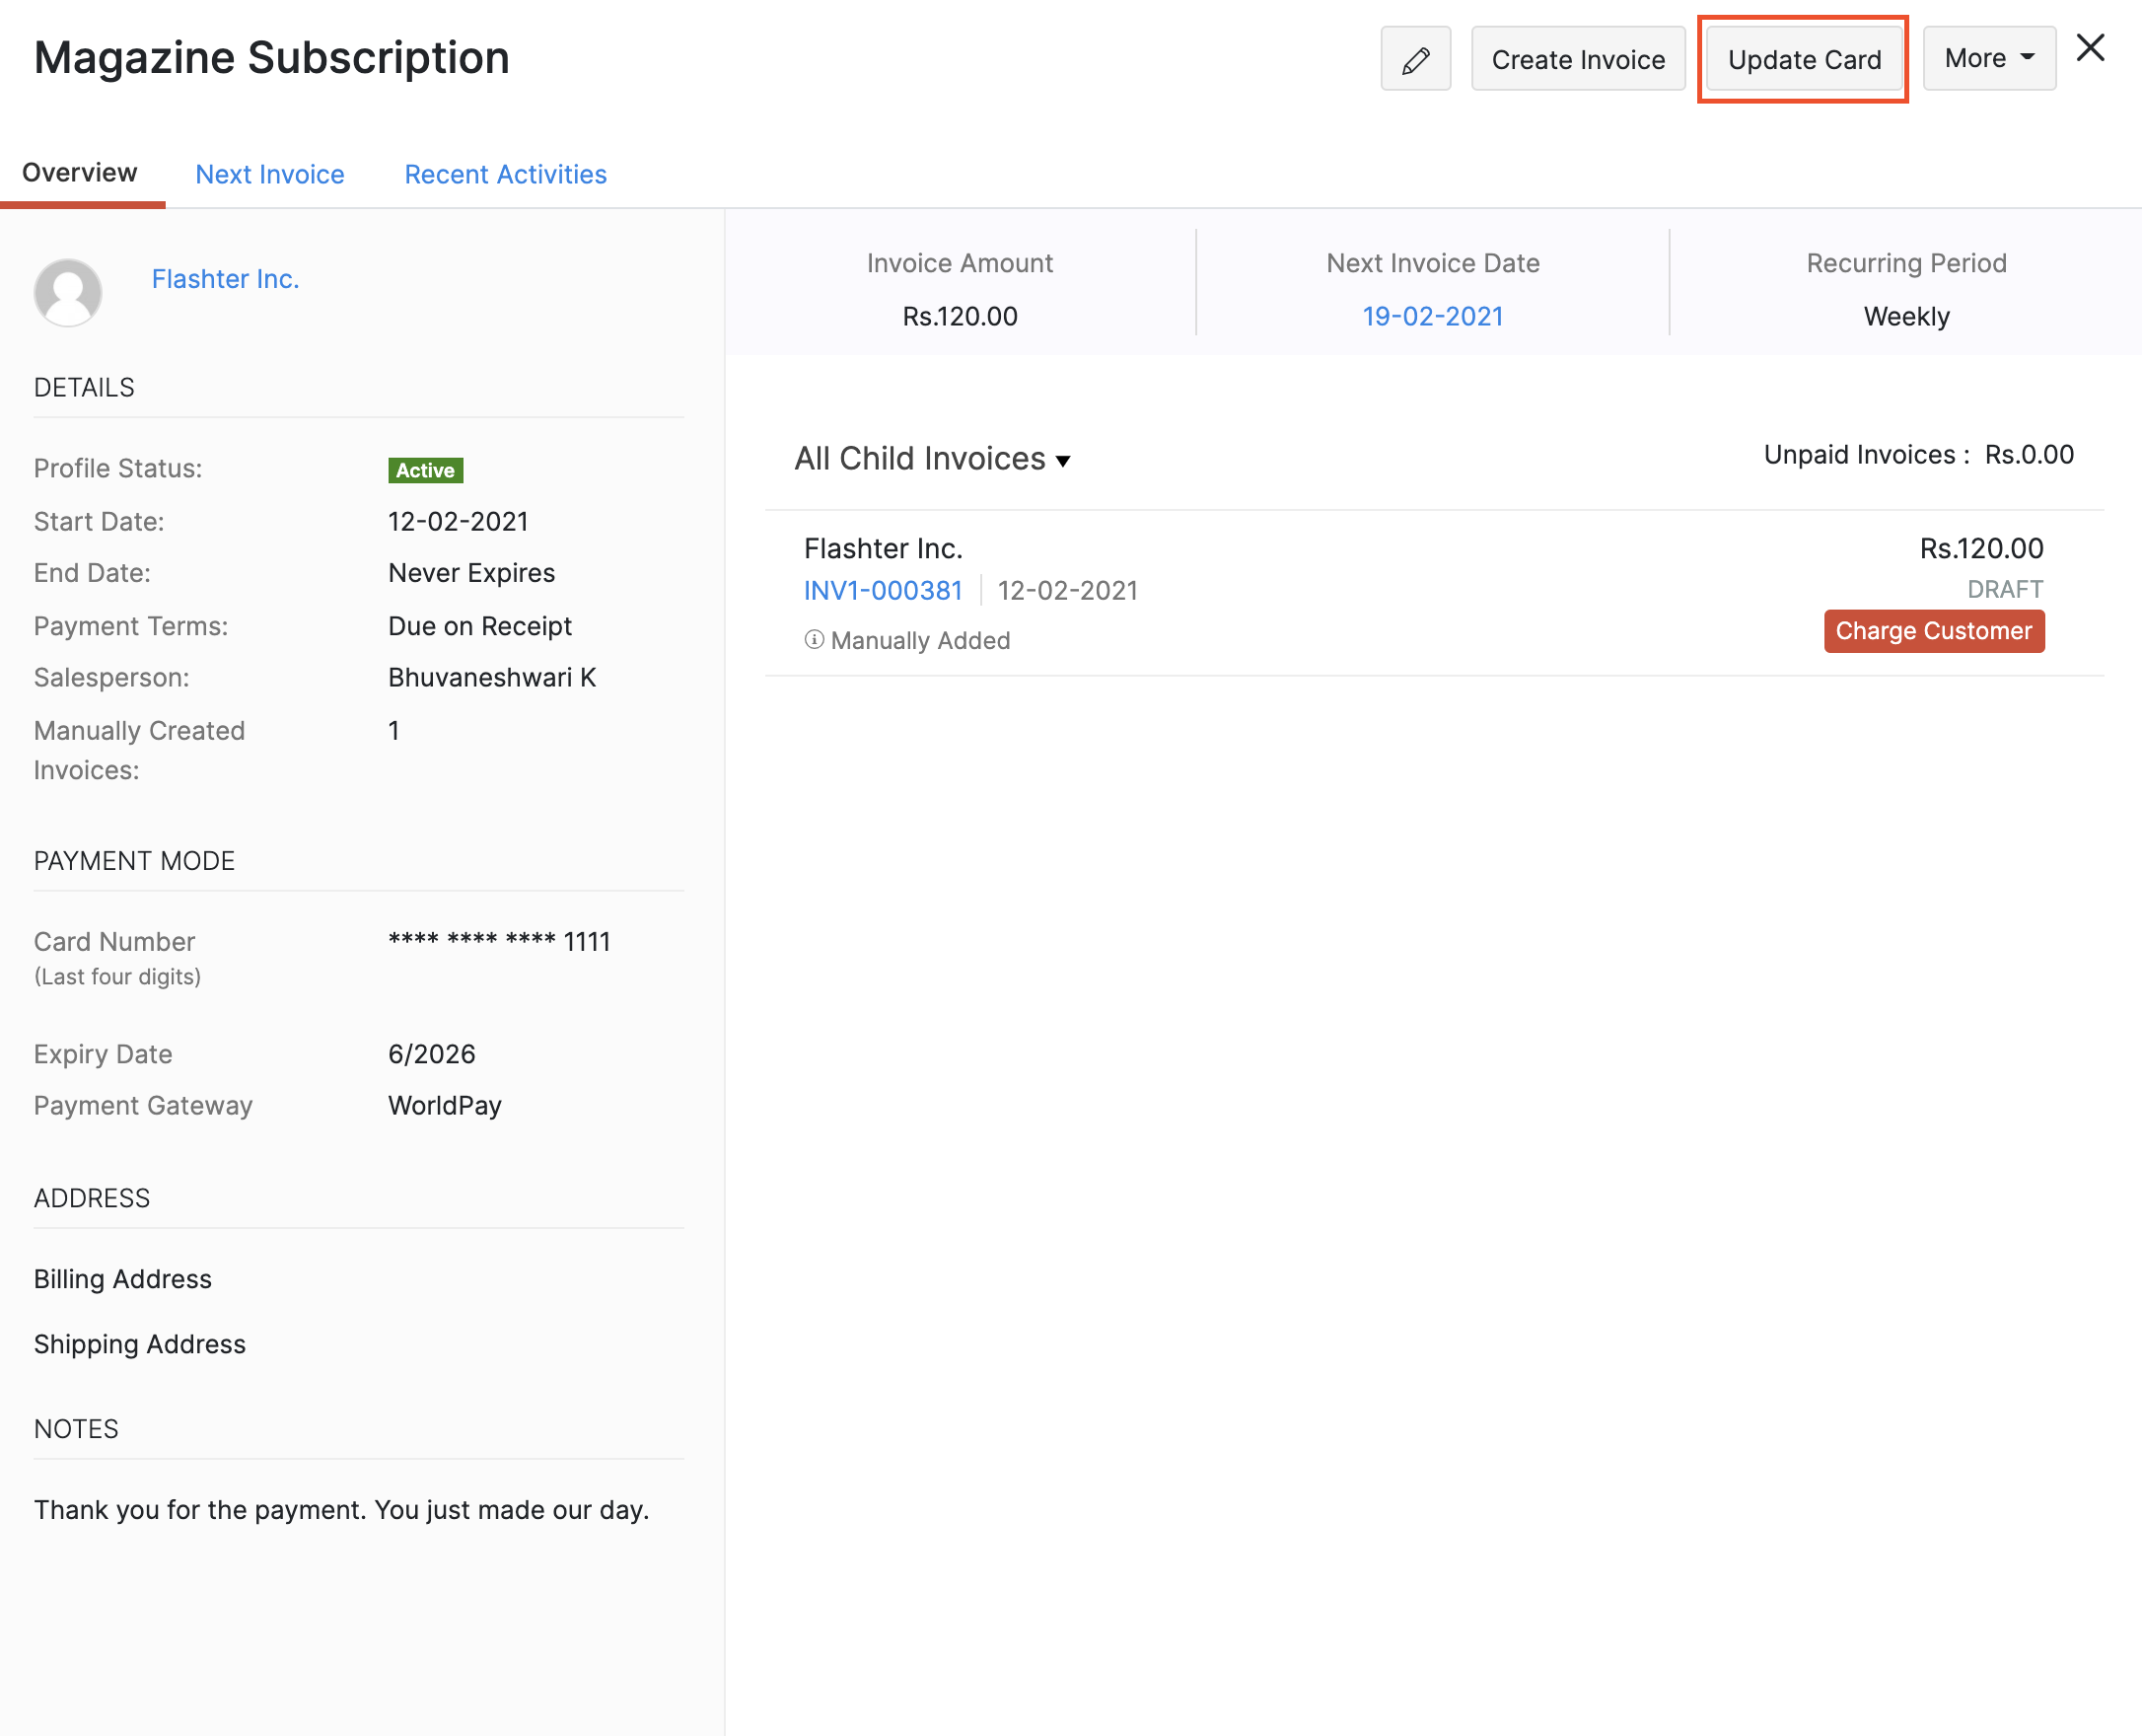The height and width of the screenshot is (1736, 2142).
Task: Click the info icon beside Manually Added
Action: coord(814,640)
